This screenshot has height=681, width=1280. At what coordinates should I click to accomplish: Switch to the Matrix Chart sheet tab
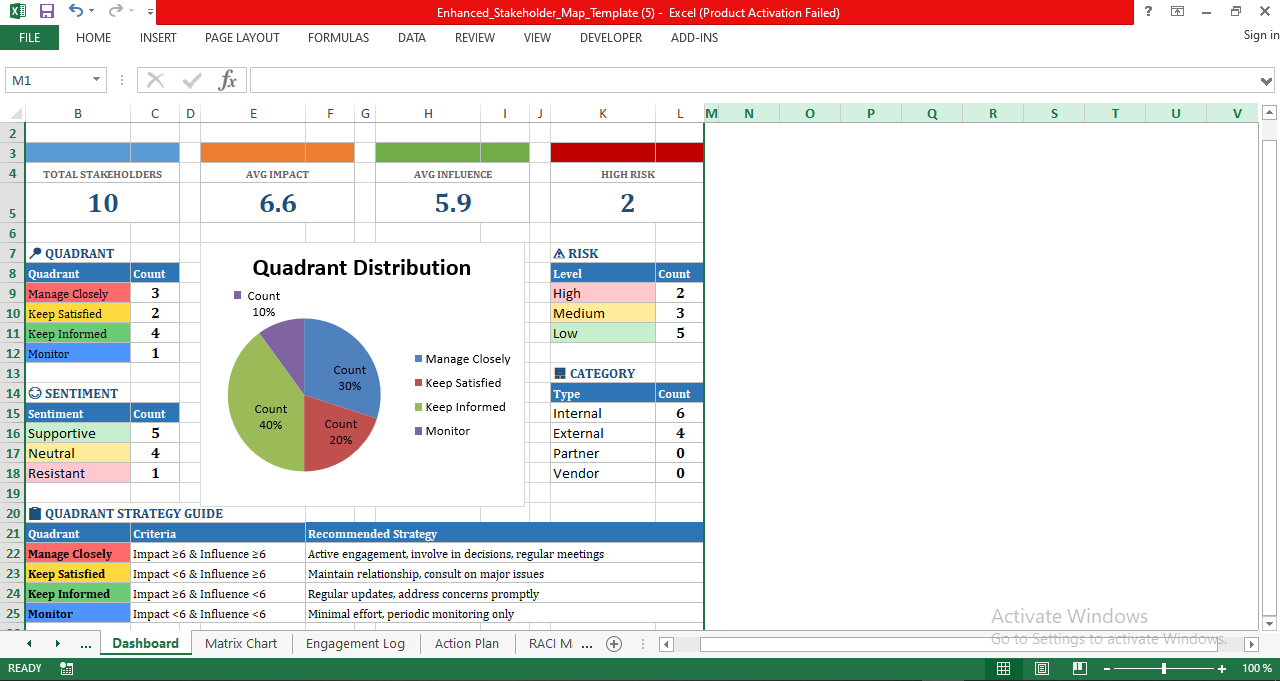[x=241, y=644]
